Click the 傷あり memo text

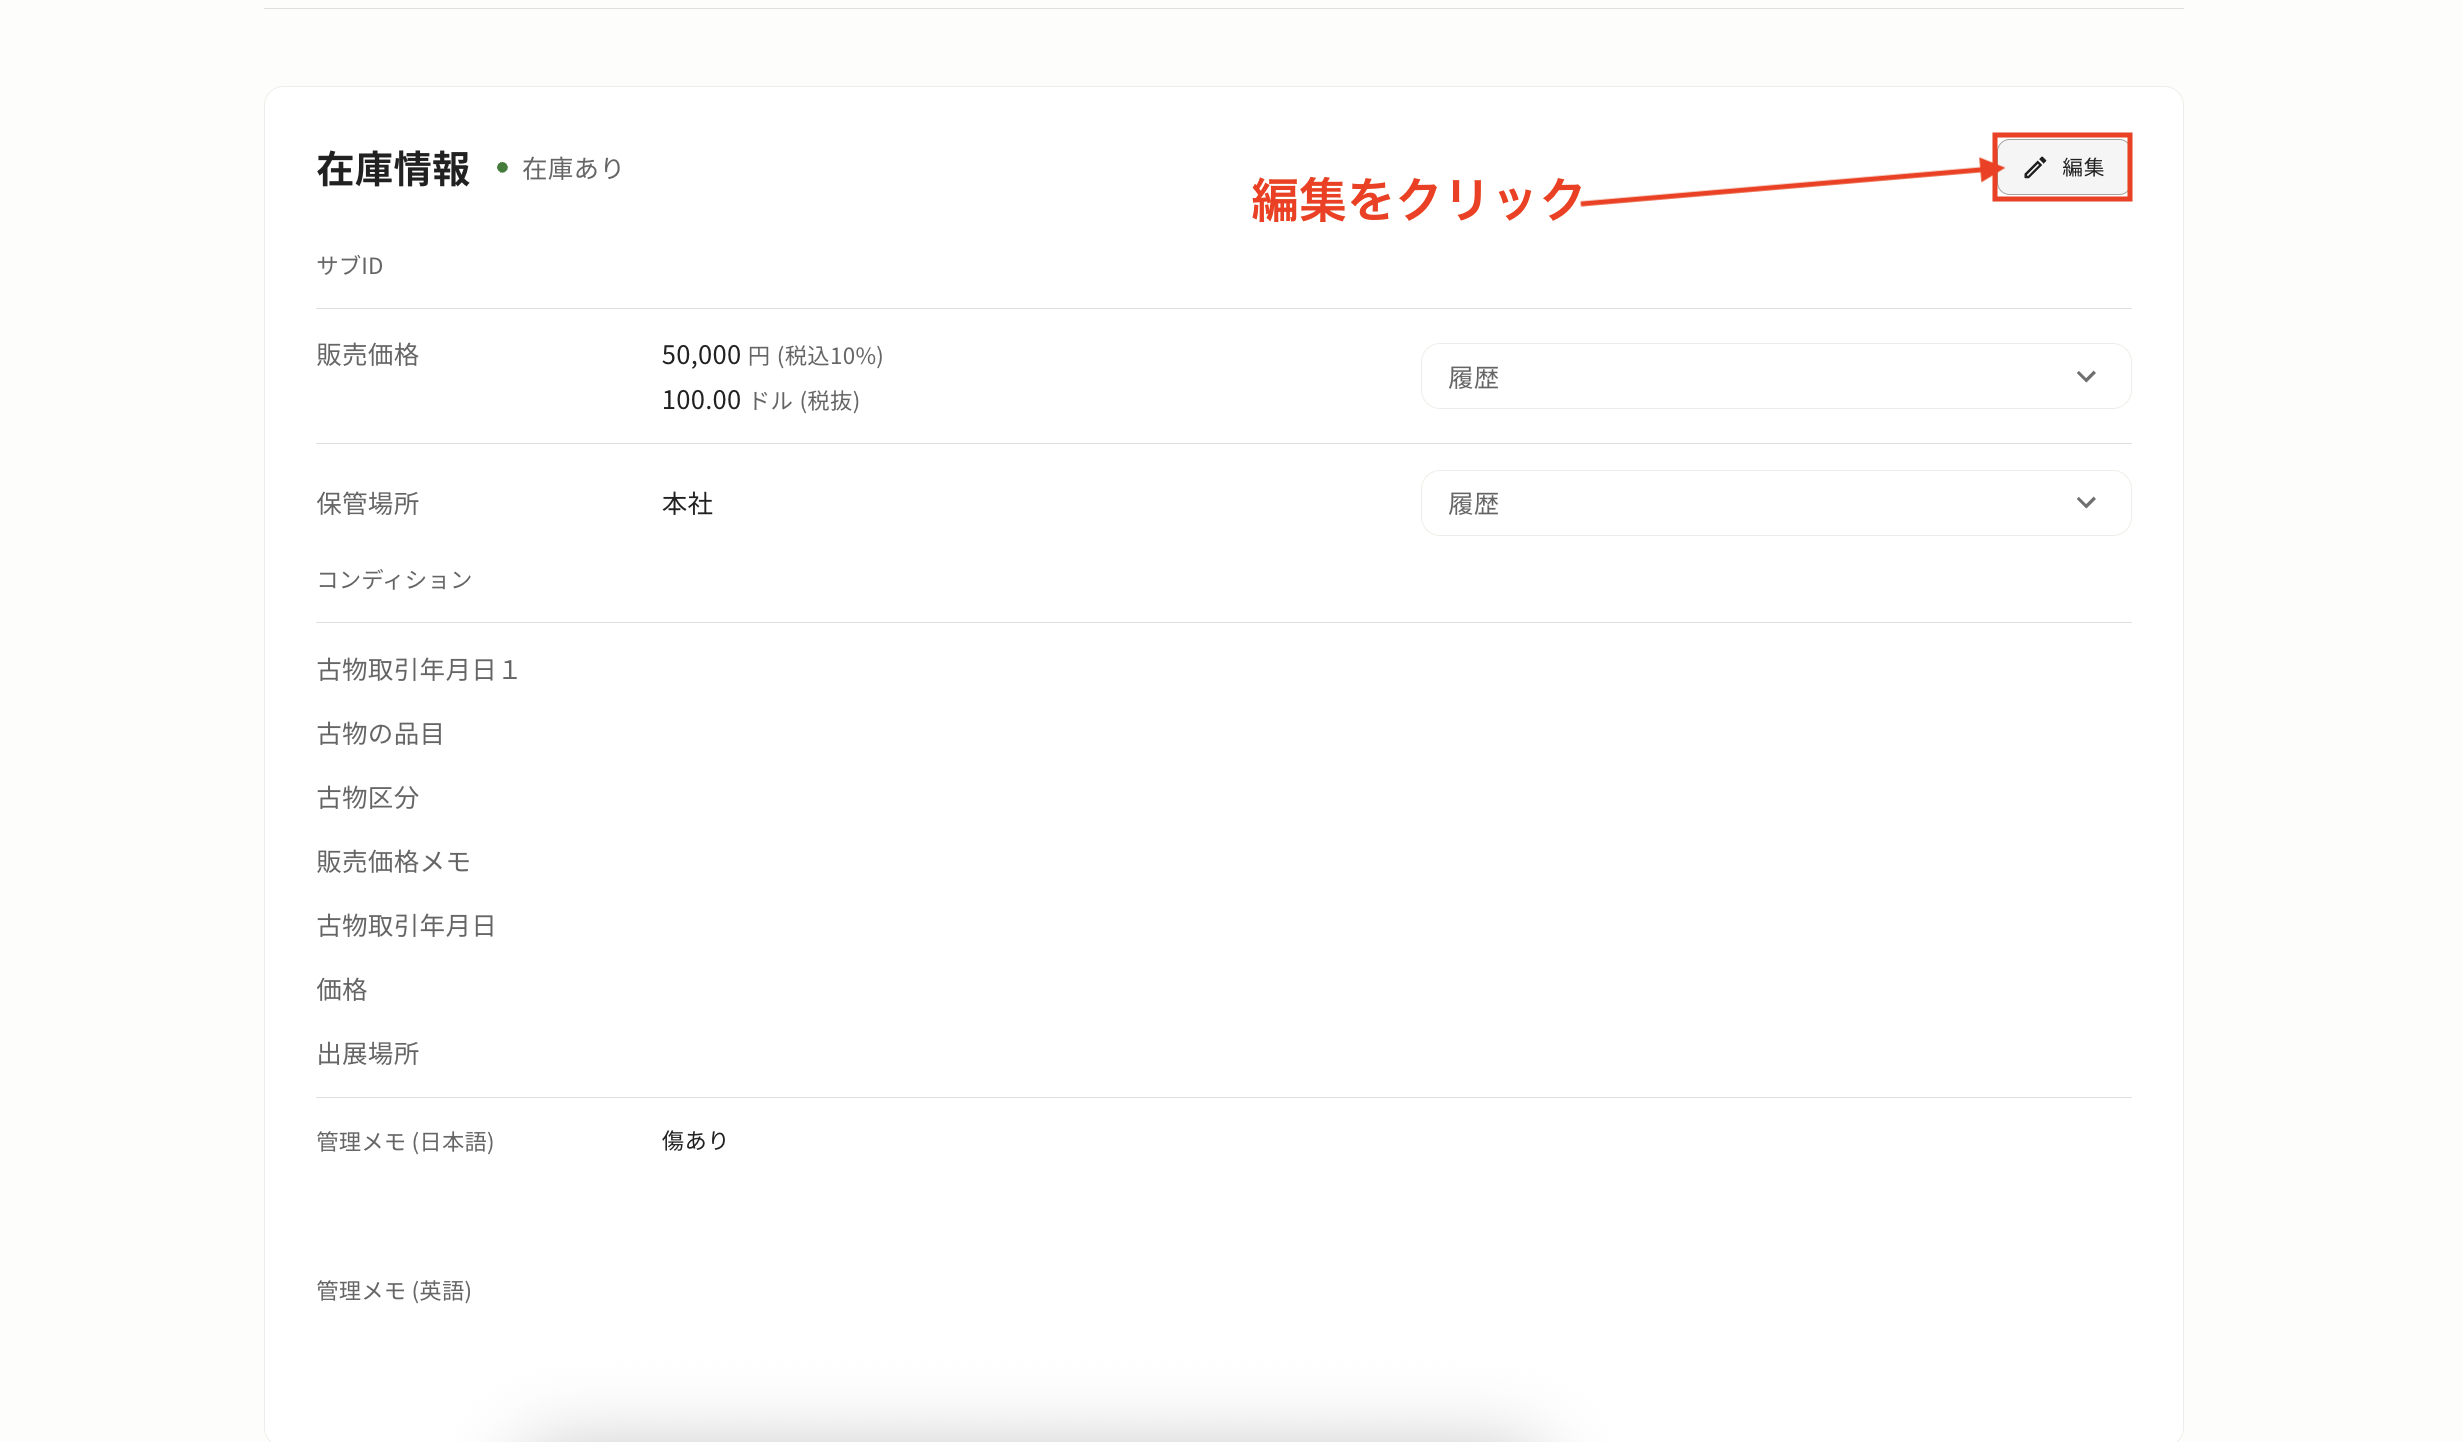[694, 1139]
